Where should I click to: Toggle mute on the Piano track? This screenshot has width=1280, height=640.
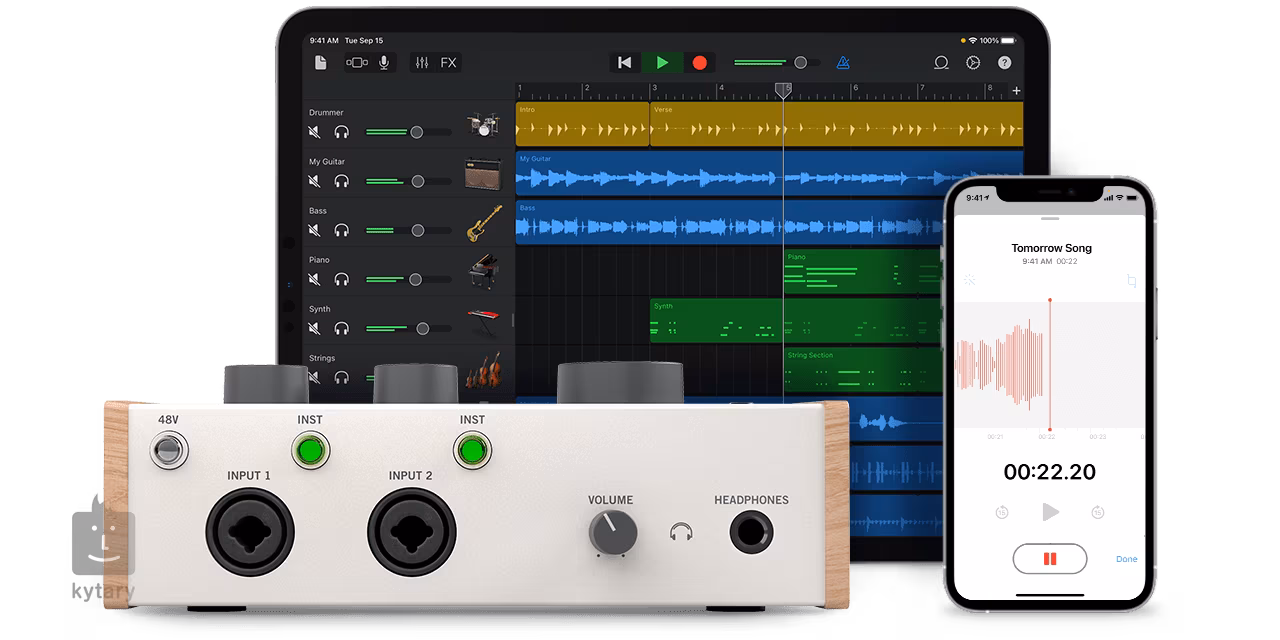tap(315, 279)
